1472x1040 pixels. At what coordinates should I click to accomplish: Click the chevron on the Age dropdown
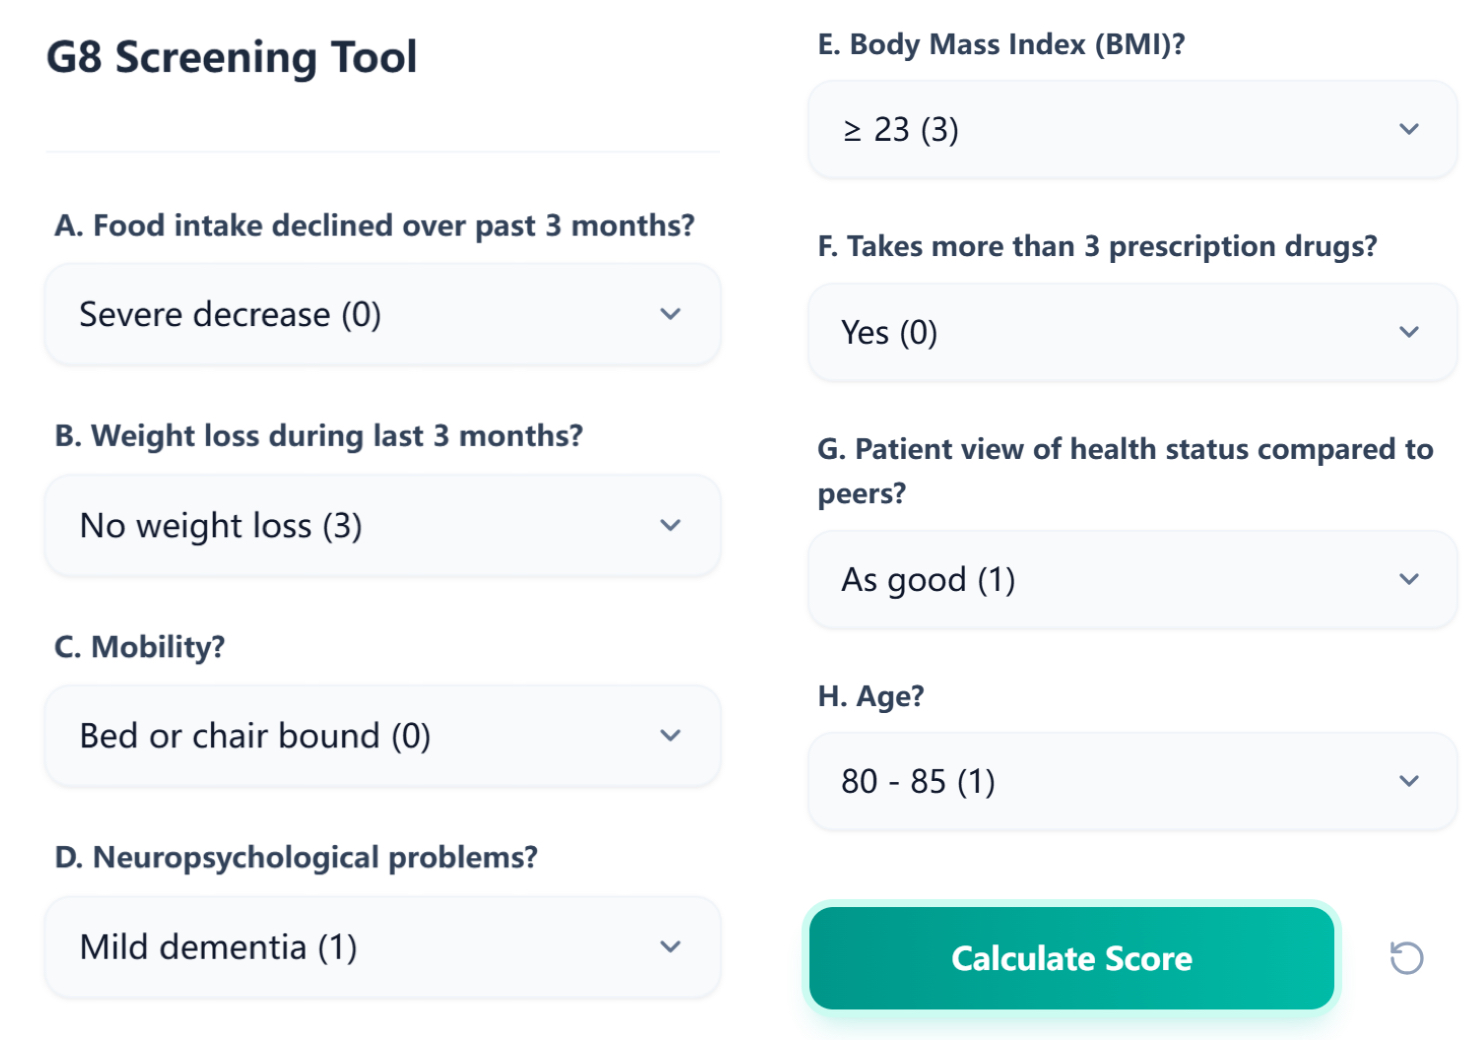[x=1410, y=781]
